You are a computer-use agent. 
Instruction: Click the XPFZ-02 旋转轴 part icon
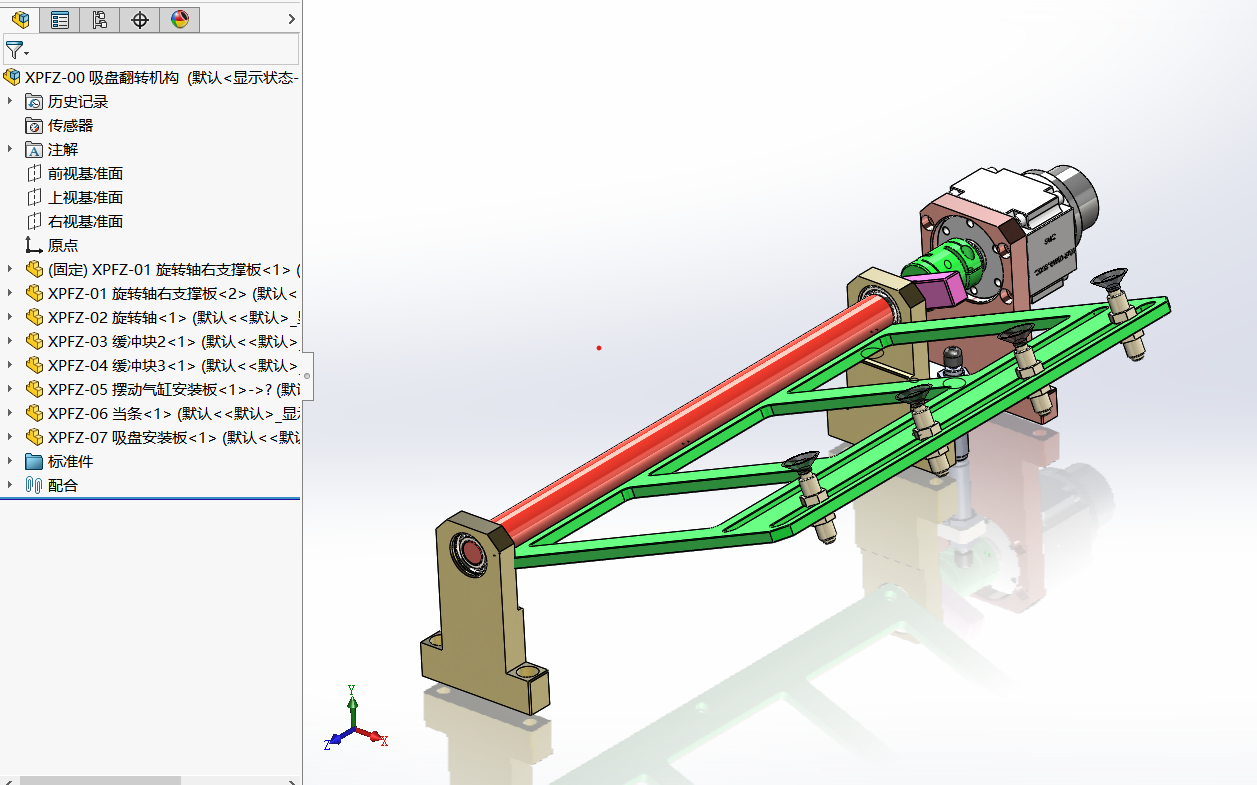click(34, 317)
